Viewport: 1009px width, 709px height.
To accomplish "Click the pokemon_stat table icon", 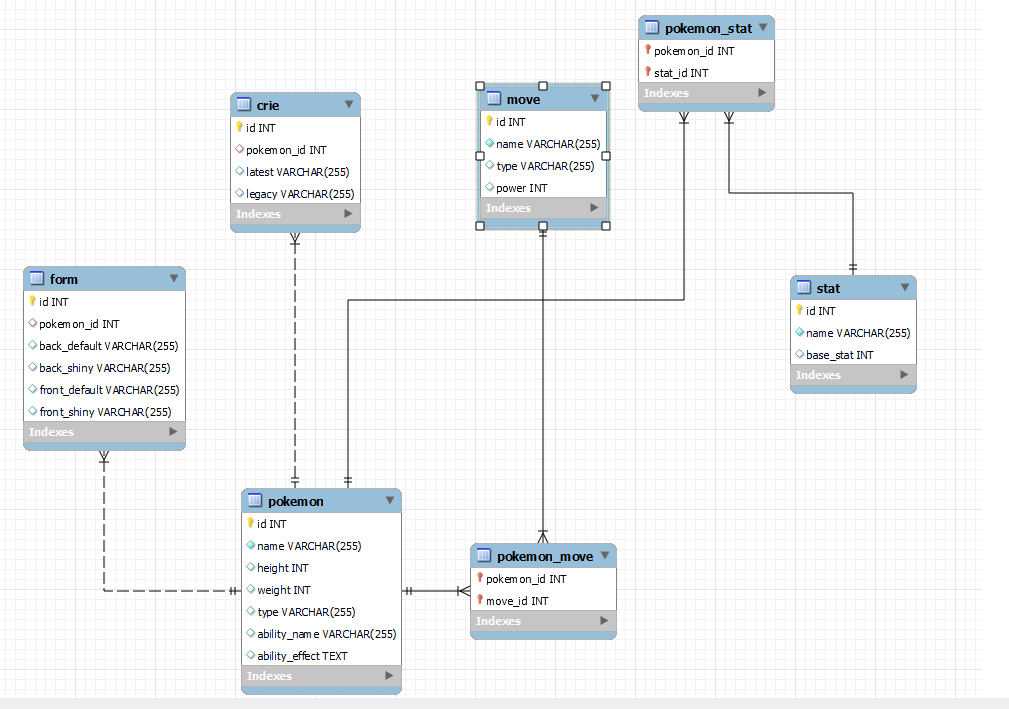I will click(x=652, y=28).
